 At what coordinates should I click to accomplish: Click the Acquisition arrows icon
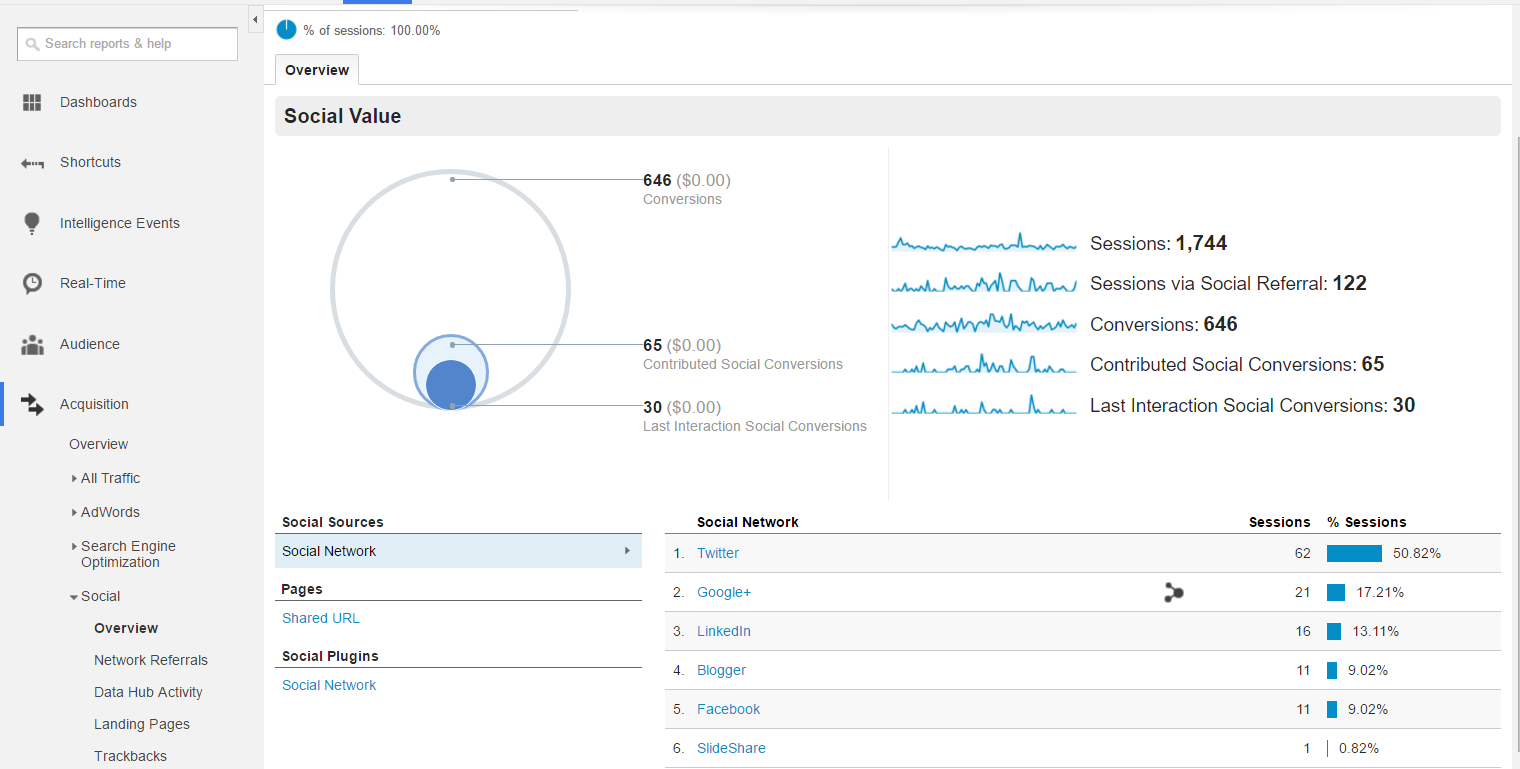[x=32, y=404]
